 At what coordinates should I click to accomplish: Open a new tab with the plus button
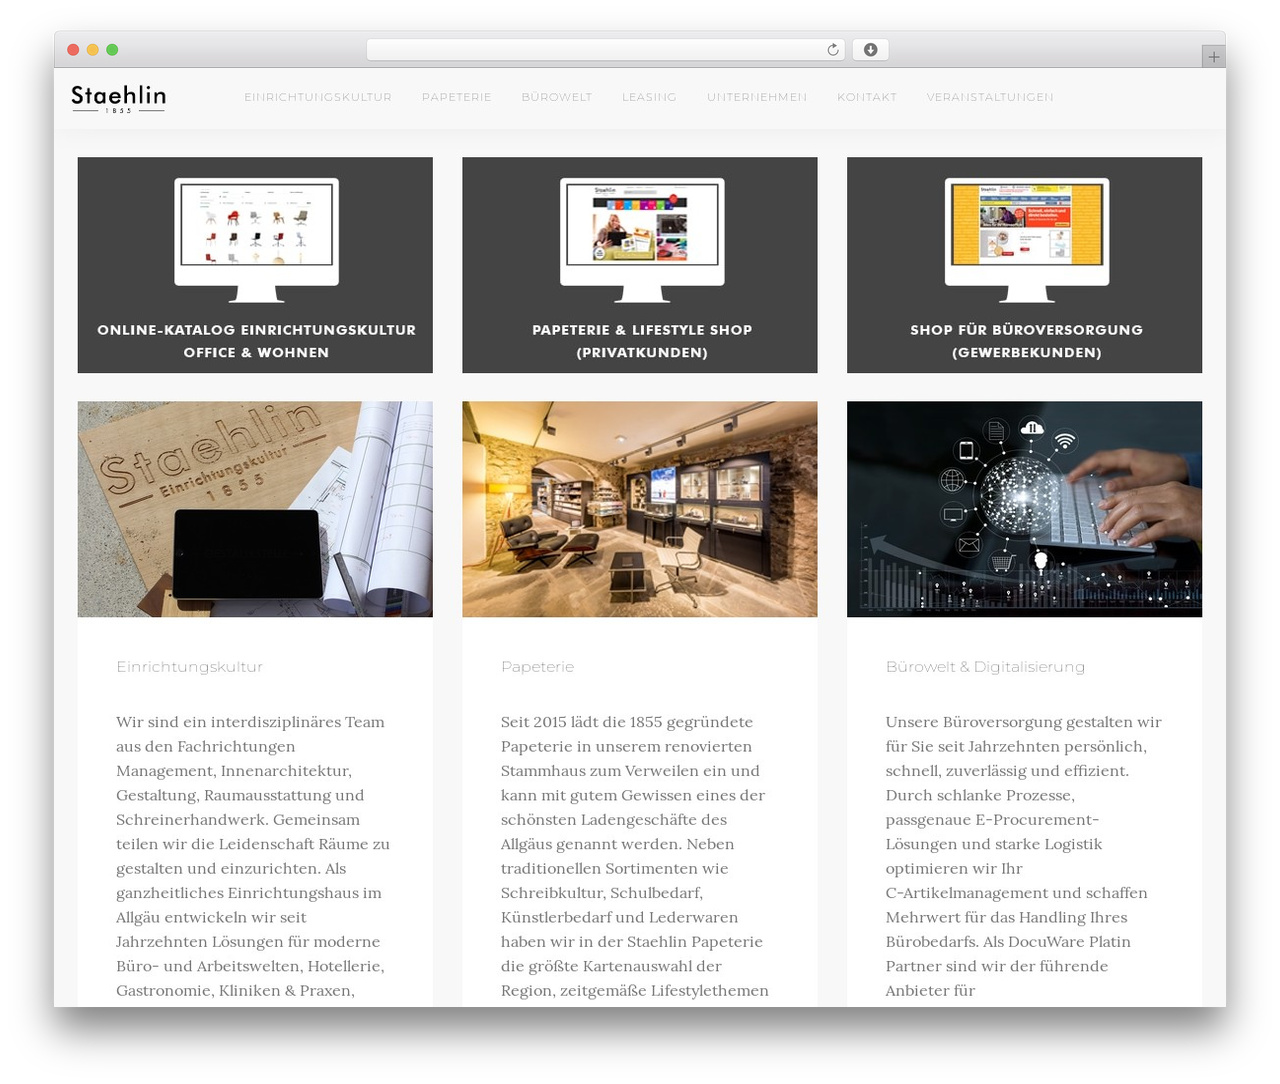[1214, 57]
